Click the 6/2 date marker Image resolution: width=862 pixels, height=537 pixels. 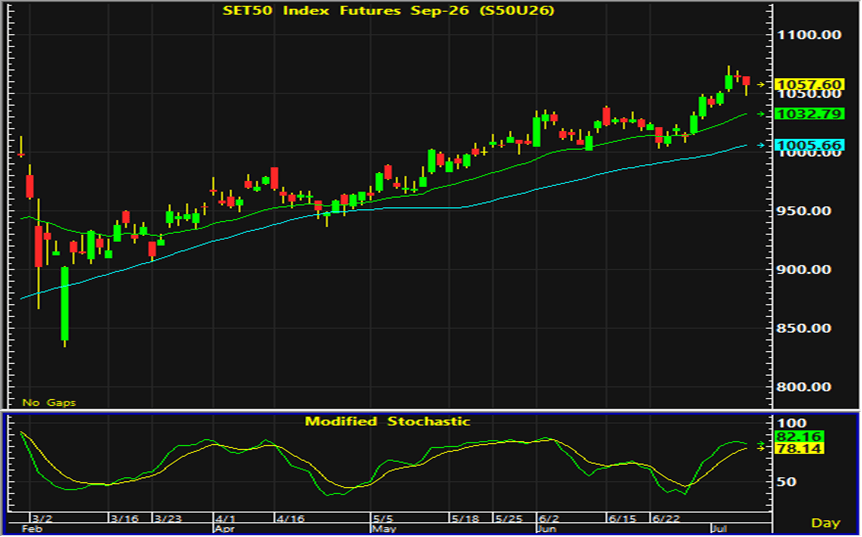(x=549, y=518)
